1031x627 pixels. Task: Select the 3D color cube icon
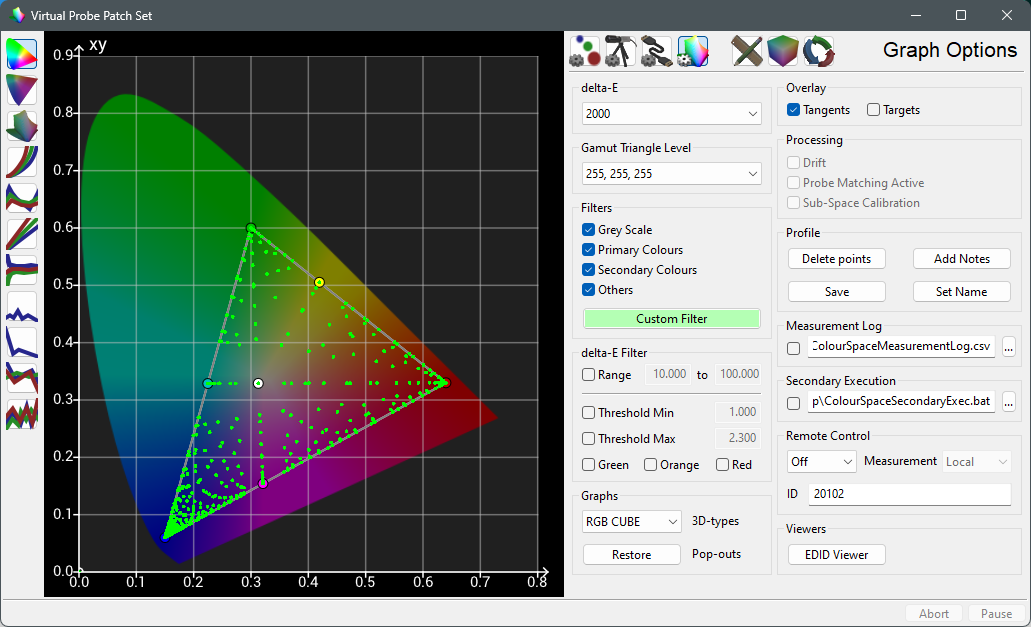point(783,50)
